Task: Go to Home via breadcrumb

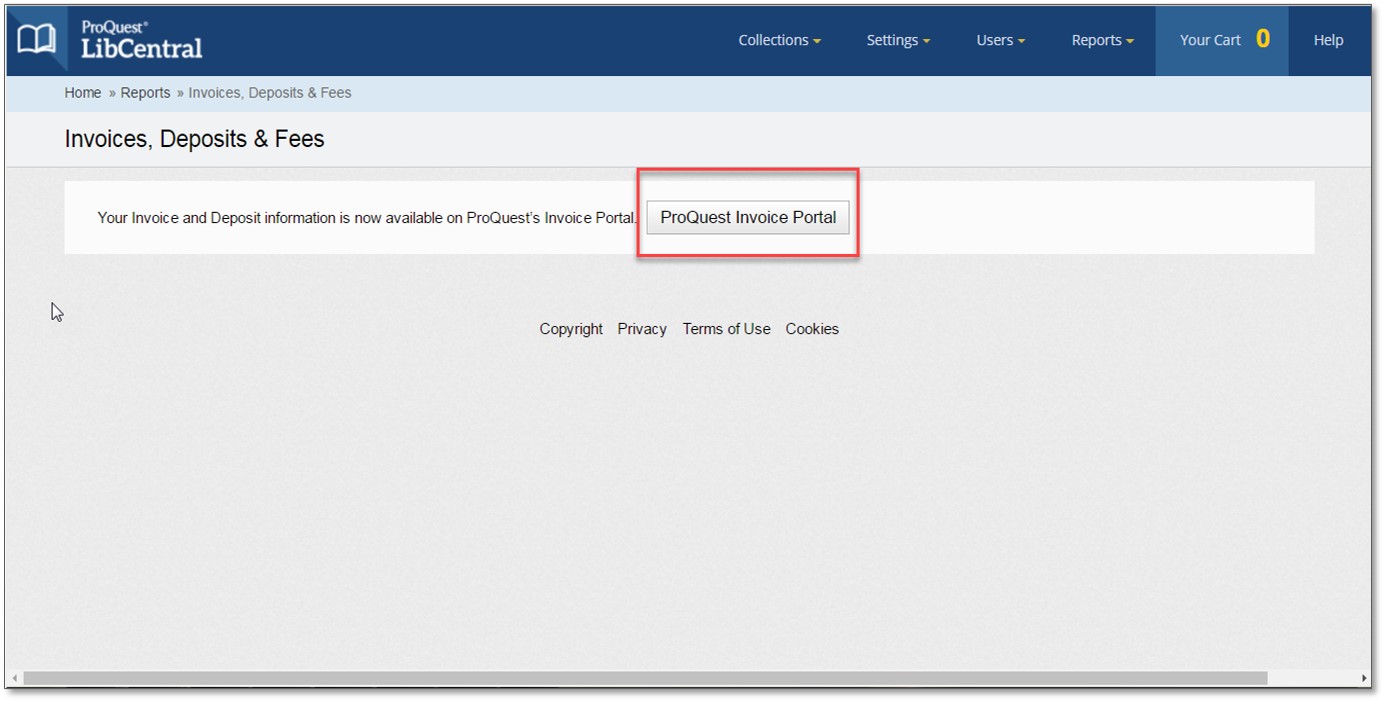Action: 83,93
